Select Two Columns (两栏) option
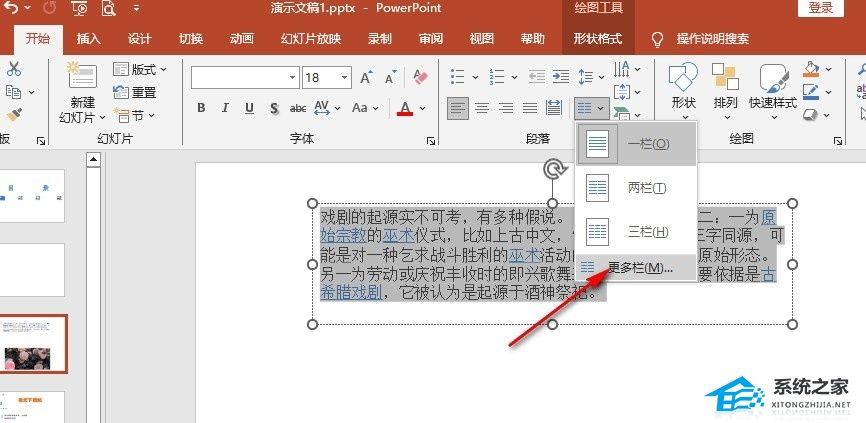The image size is (866, 423). tap(645, 188)
